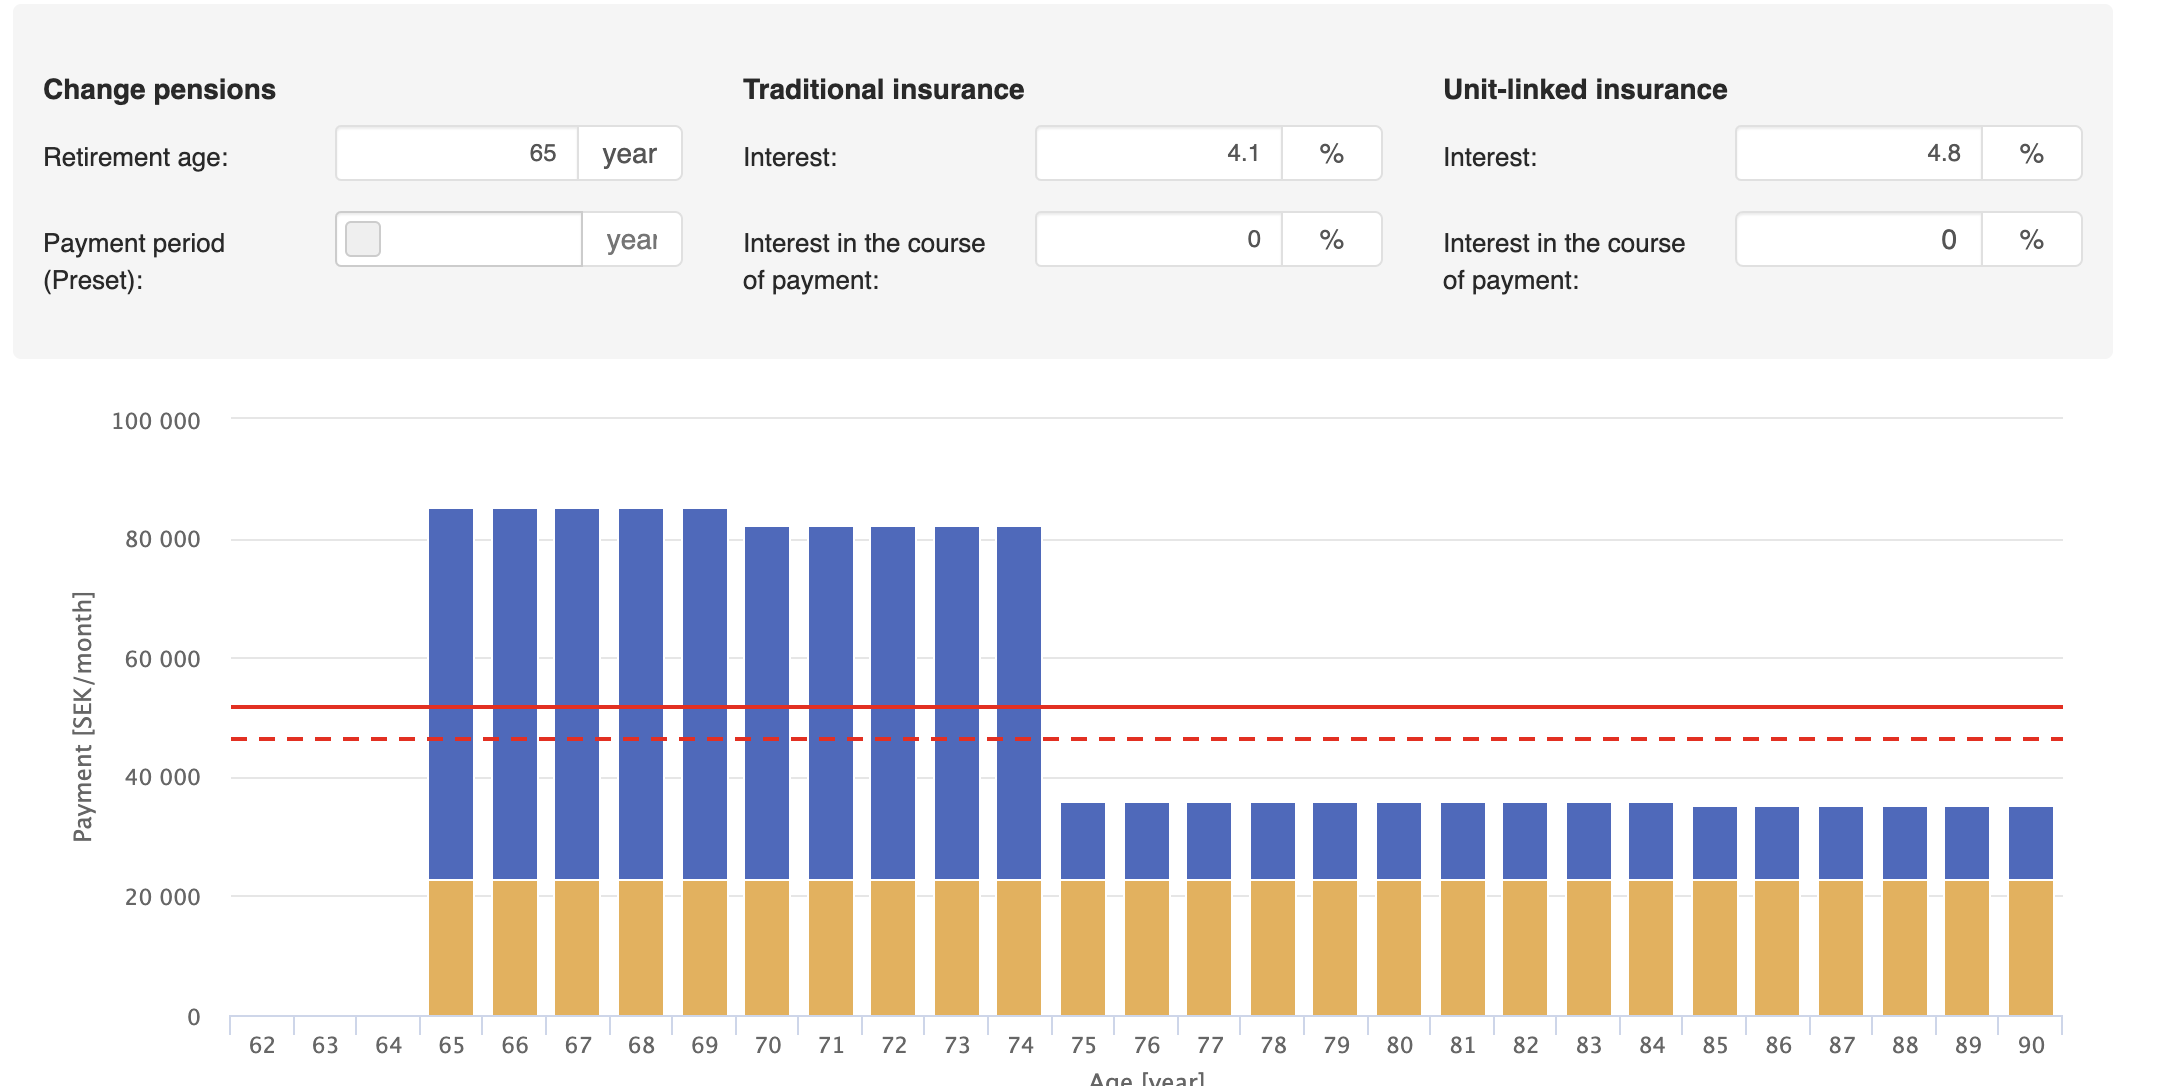Image resolution: width=2162 pixels, height=1086 pixels.
Task: Click the blue bar segment at age 65
Action: 451,620
